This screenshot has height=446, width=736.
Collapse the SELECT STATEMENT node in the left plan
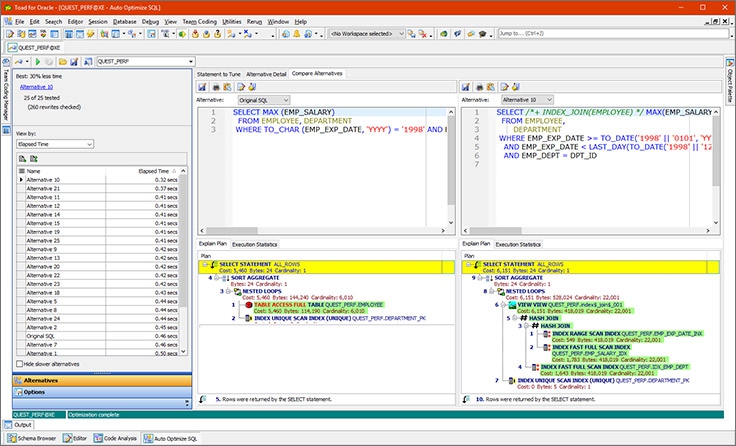206,263
